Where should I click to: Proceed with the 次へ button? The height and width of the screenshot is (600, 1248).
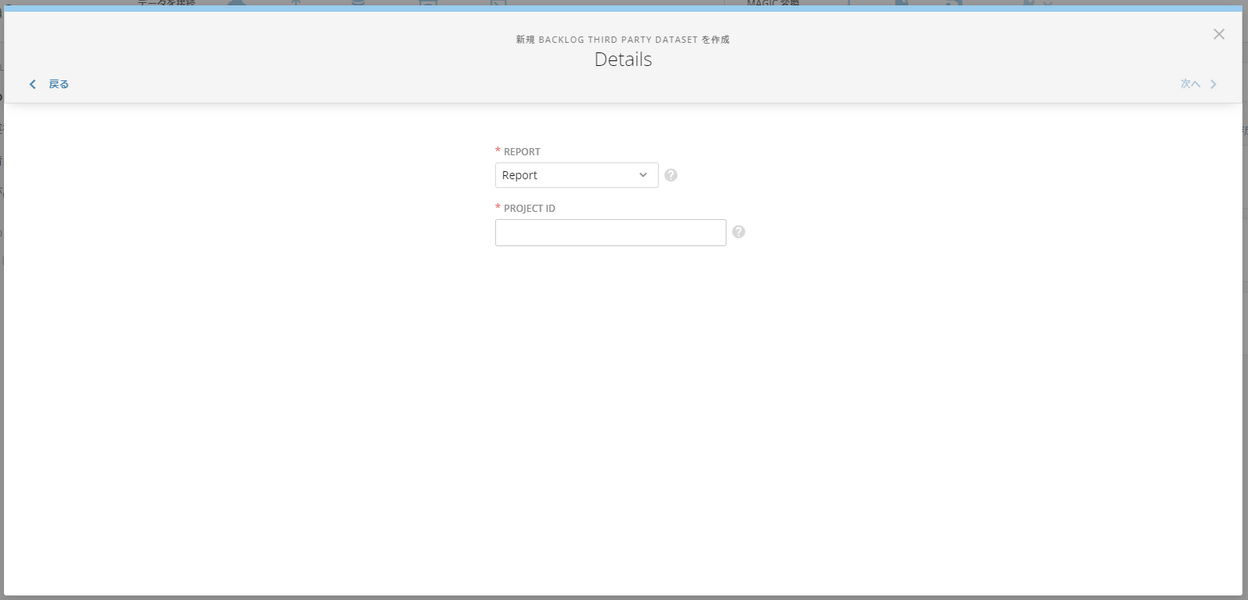pos(1198,84)
